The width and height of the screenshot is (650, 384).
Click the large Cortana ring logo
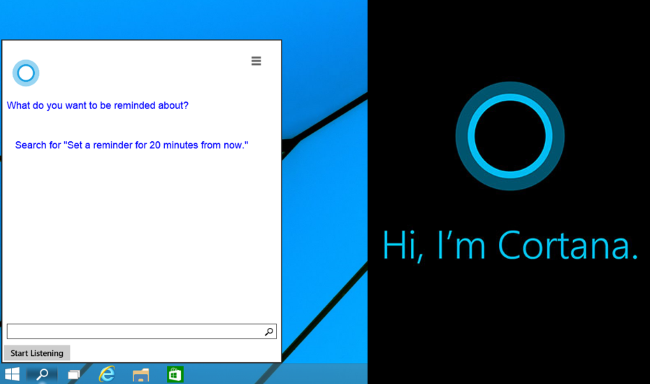(x=510, y=136)
